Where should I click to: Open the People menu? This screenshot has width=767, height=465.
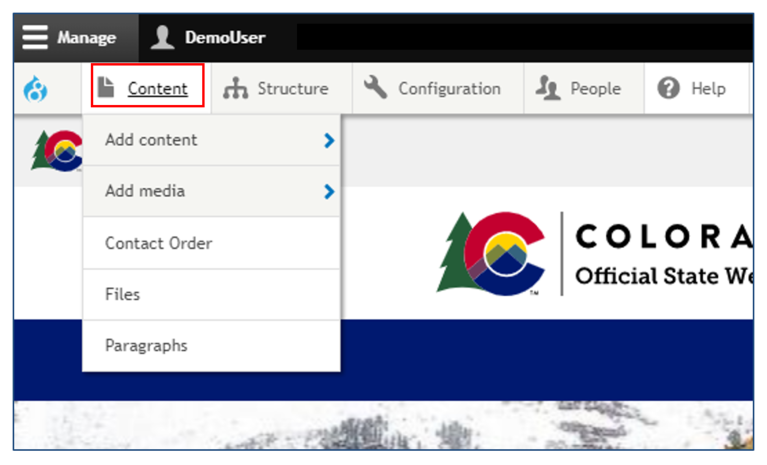tap(584, 89)
